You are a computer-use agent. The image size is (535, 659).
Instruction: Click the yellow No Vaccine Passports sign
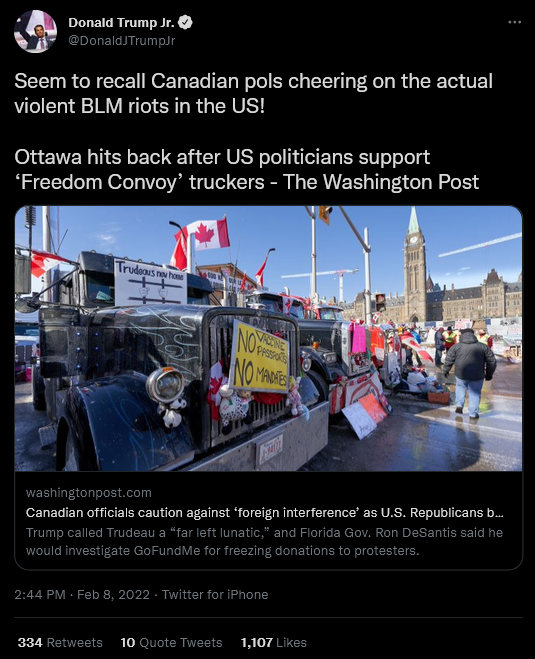pos(260,357)
